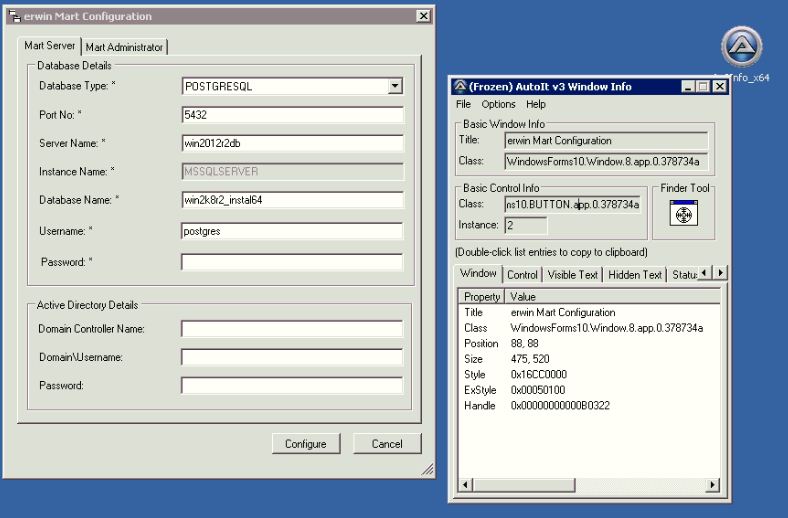Image resolution: width=788 pixels, height=518 pixels.
Task: Click the Active Directory Password field
Action: tap(292, 386)
